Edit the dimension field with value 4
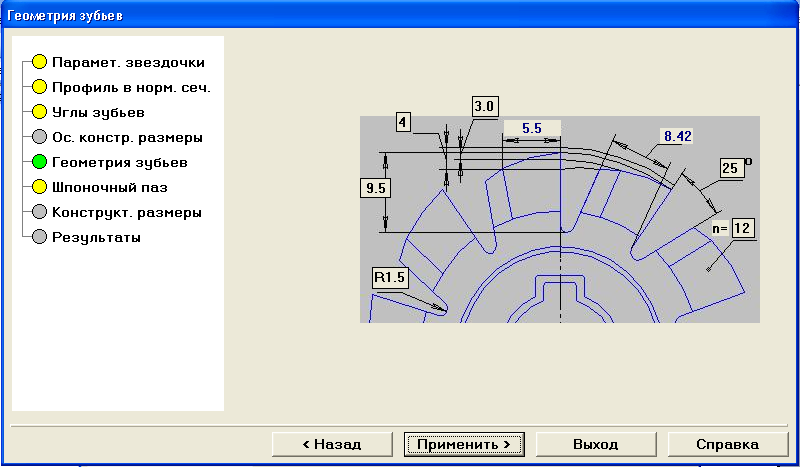The width and height of the screenshot is (800, 467). 403,122
